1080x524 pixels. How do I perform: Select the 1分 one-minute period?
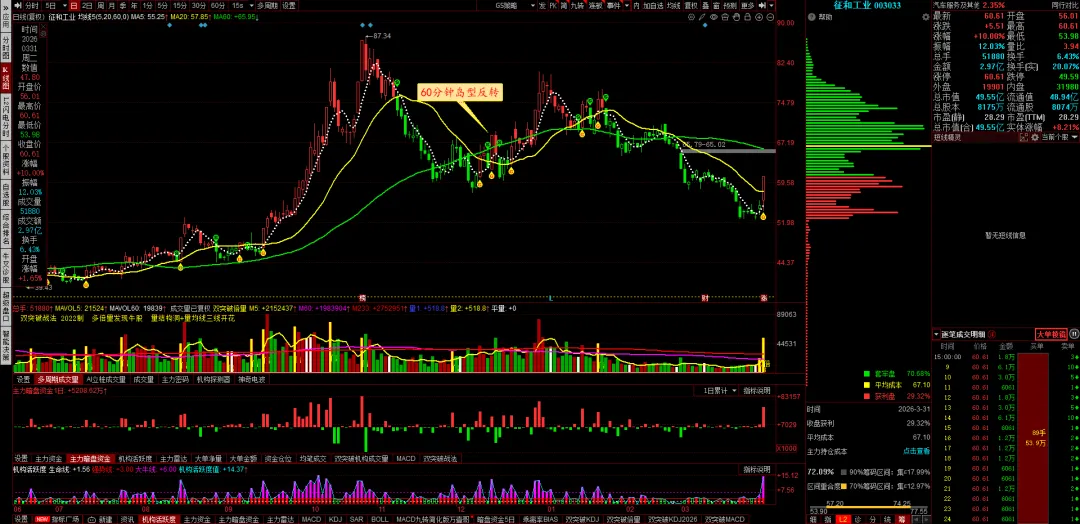(x=147, y=5)
